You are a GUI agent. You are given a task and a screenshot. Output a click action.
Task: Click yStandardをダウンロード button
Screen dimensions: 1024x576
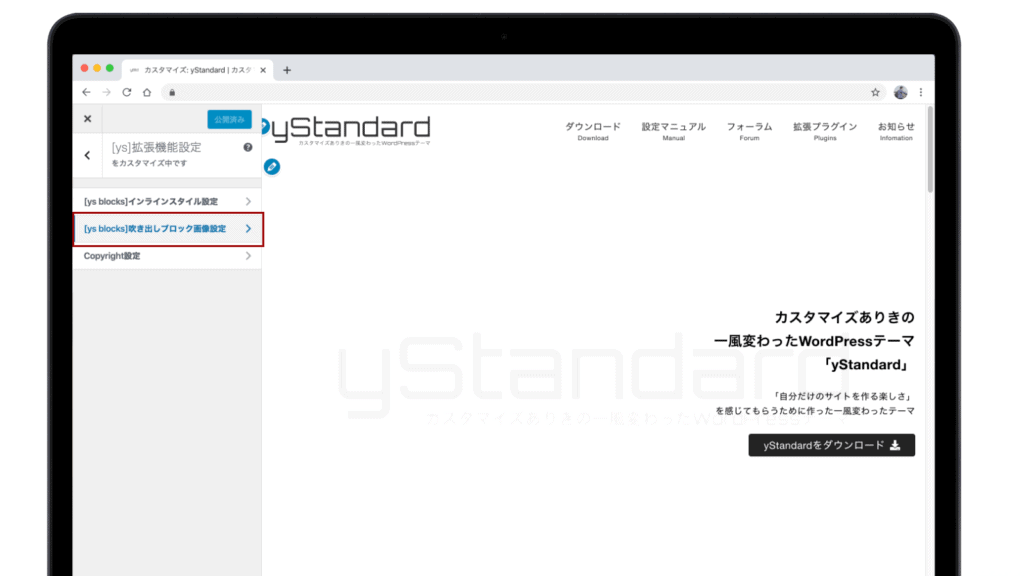tap(831, 445)
